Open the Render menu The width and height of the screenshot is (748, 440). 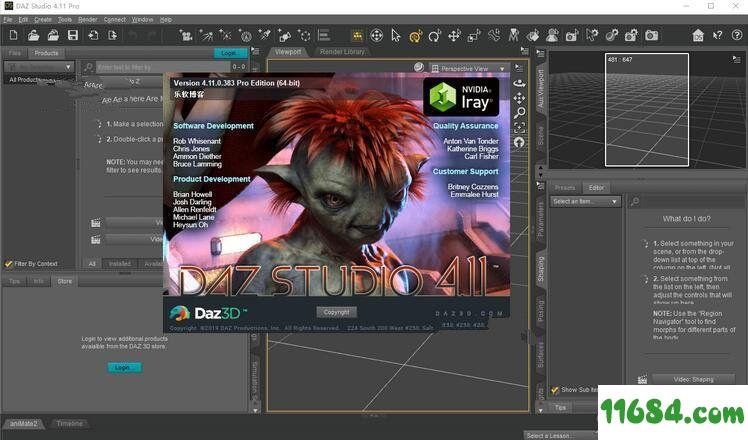[87, 20]
